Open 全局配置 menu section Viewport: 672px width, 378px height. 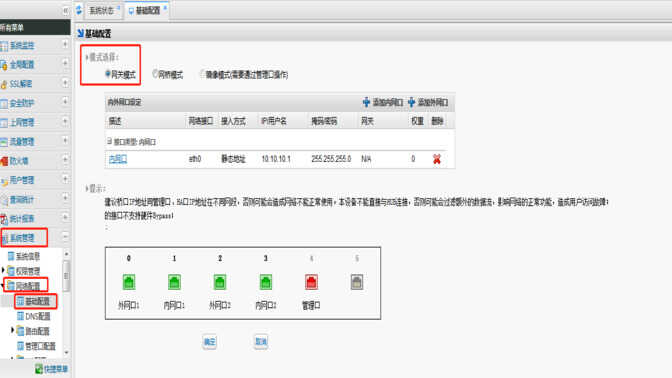coord(22,65)
